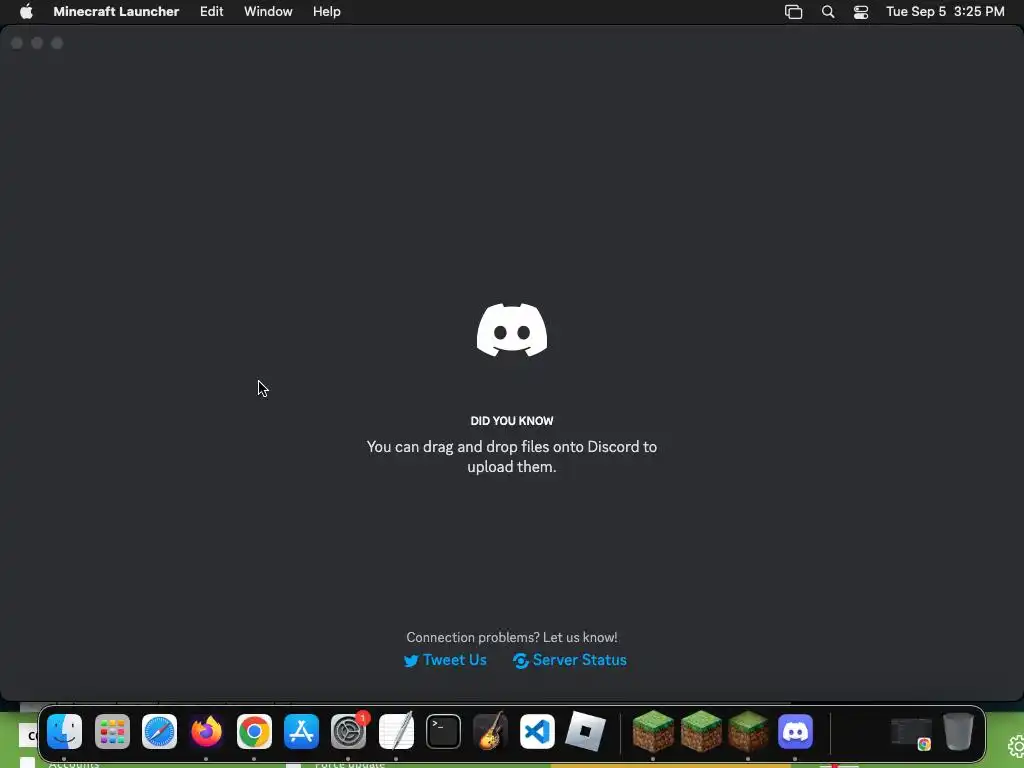Switch to Discord via dock icon
Viewport: 1024px width, 768px height.
coord(795,731)
